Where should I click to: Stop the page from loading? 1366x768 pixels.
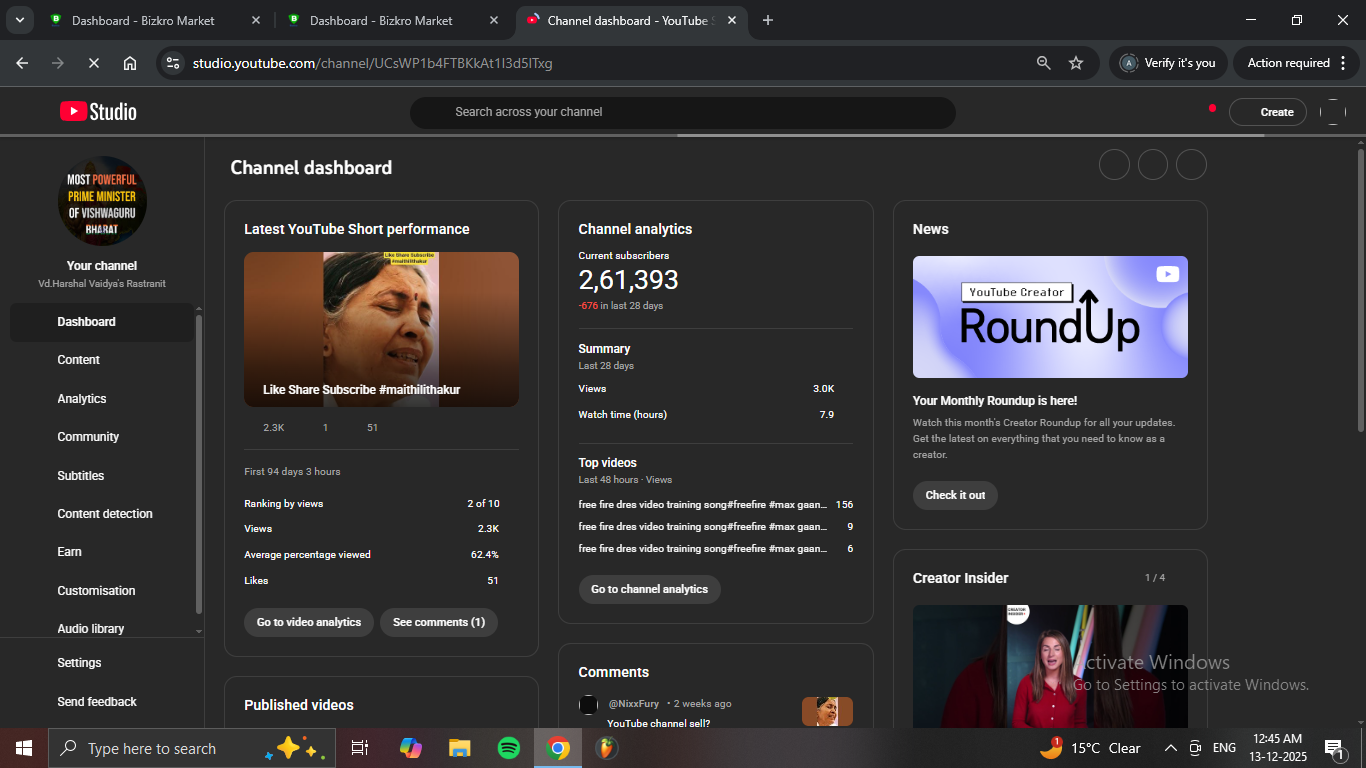(93, 63)
